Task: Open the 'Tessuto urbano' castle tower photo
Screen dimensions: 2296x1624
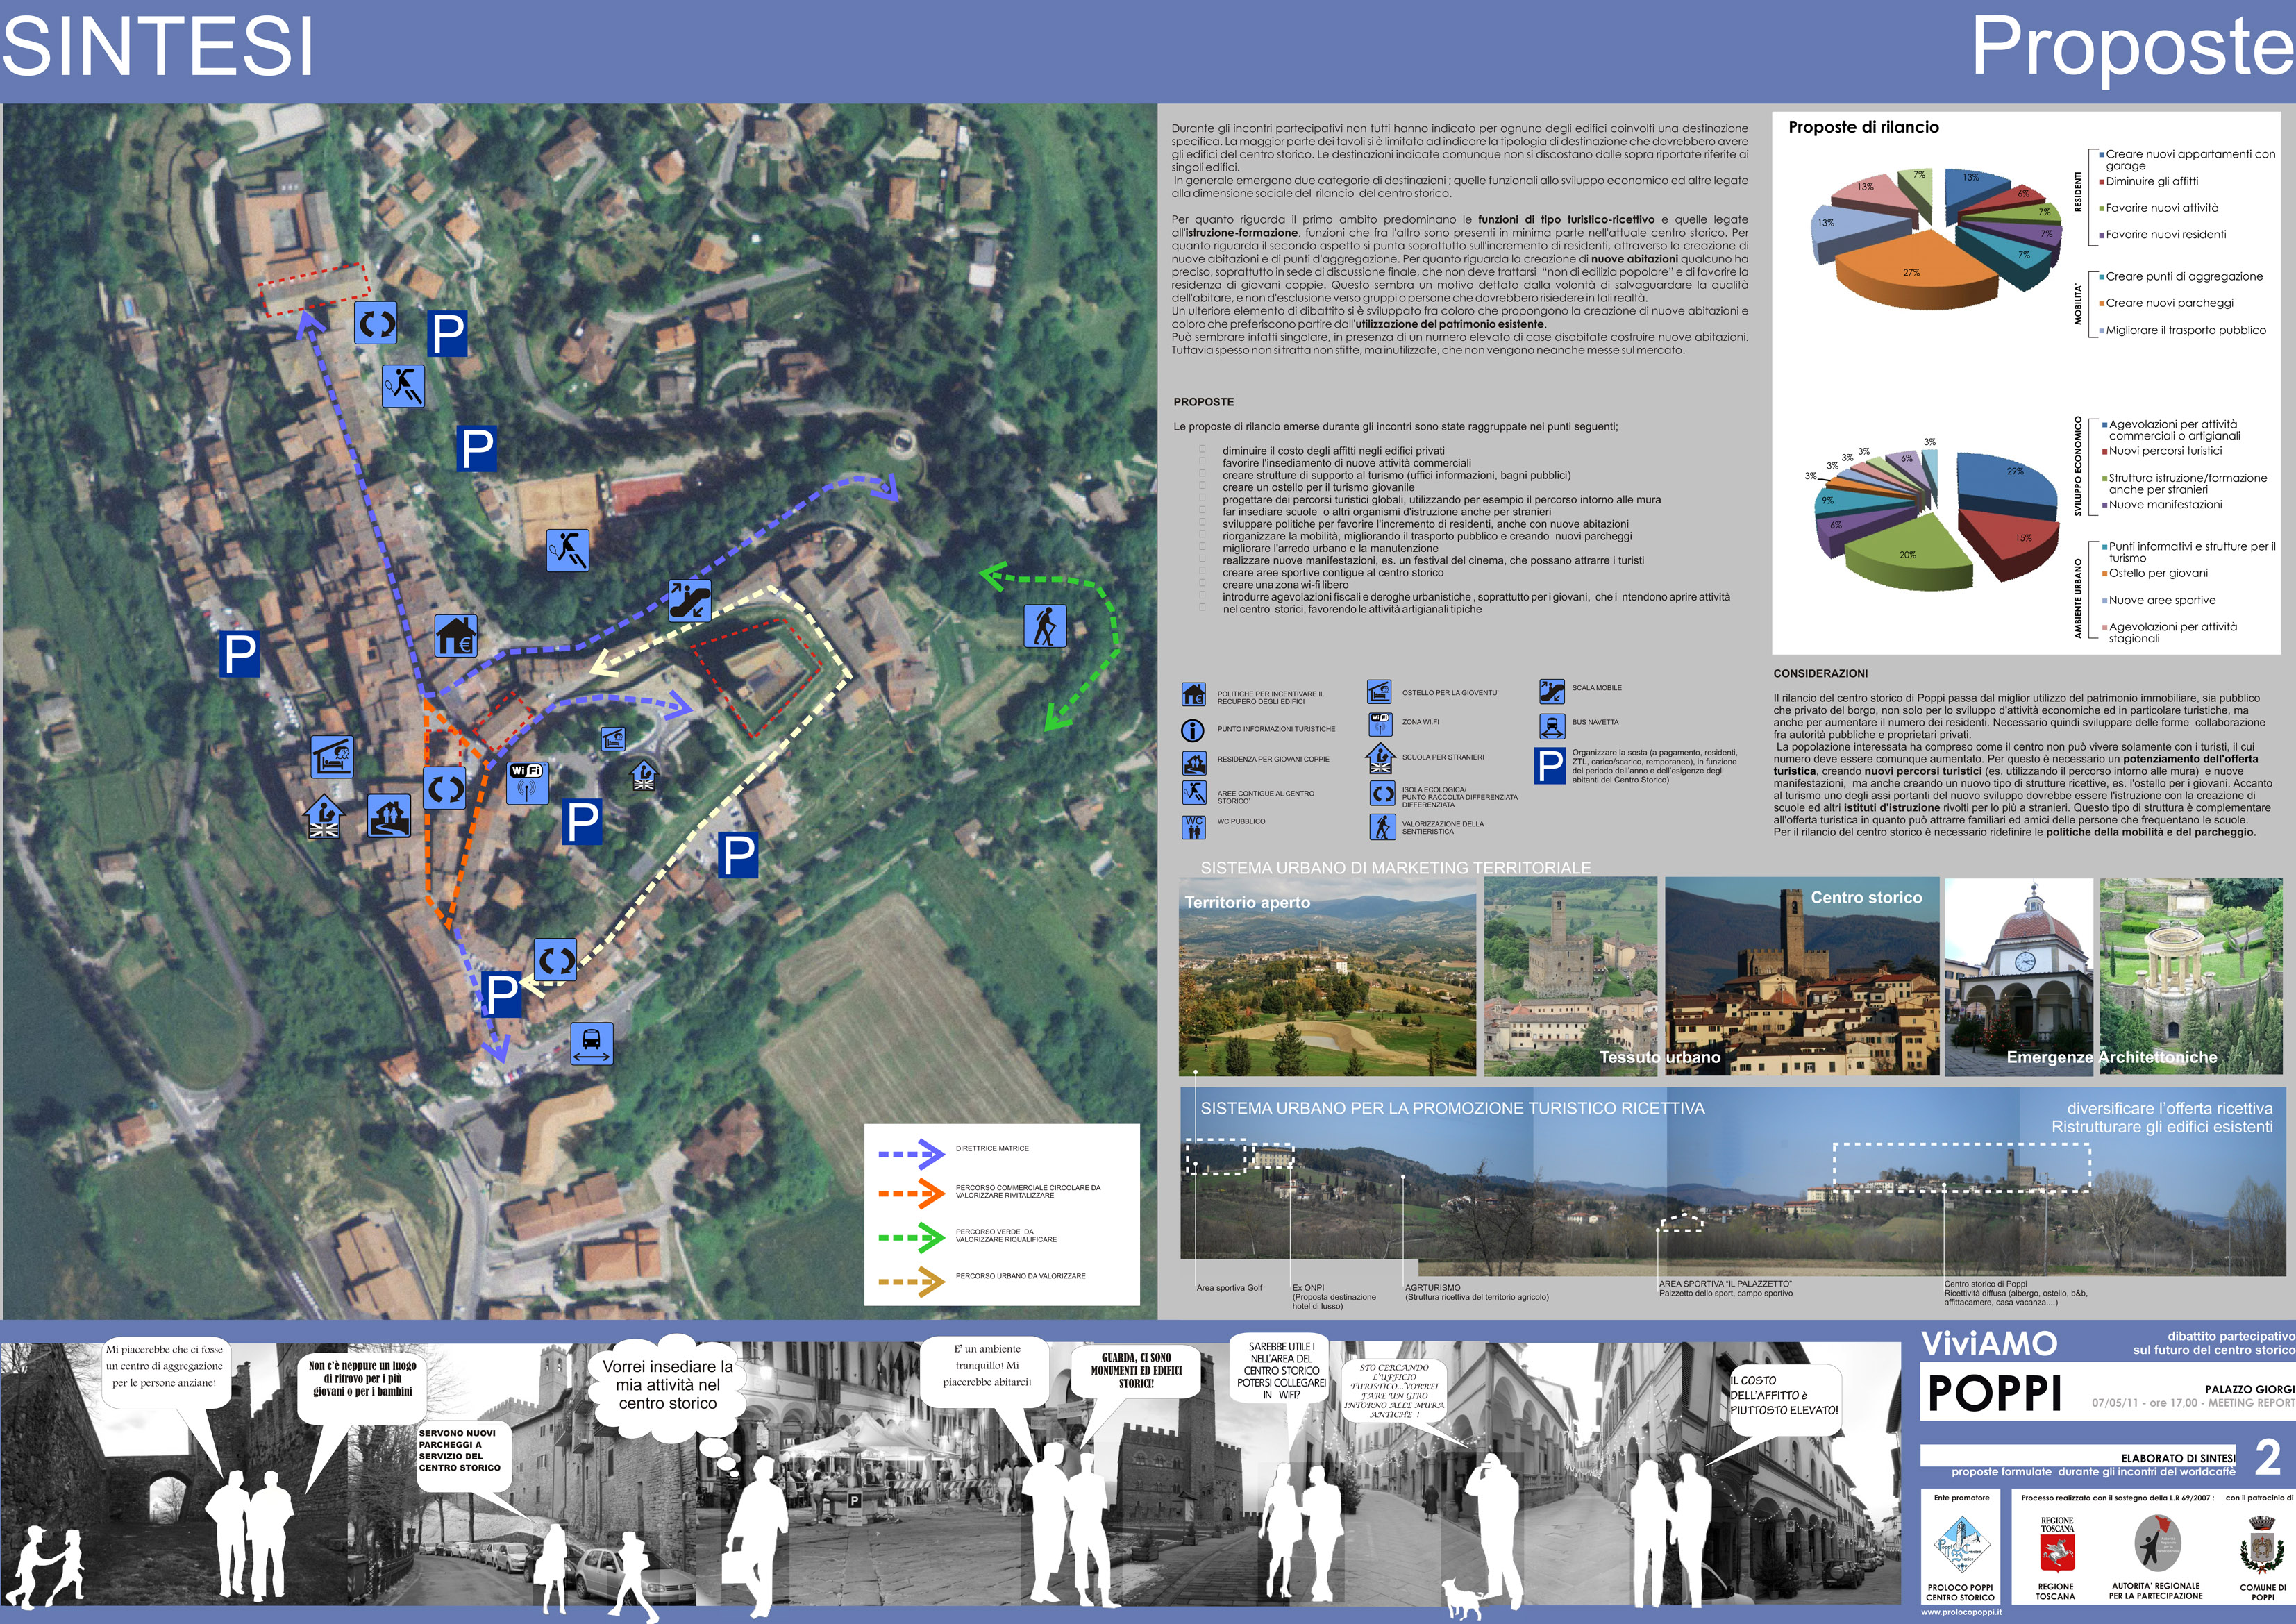Action: coord(1570,977)
